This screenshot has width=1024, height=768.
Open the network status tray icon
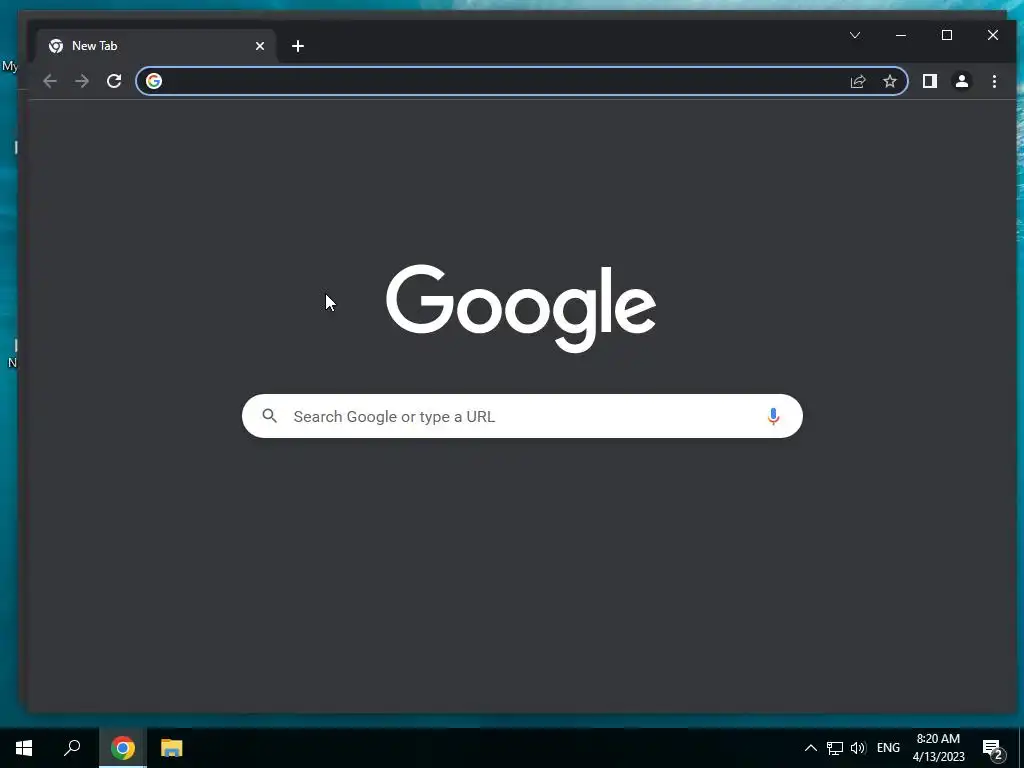point(835,748)
